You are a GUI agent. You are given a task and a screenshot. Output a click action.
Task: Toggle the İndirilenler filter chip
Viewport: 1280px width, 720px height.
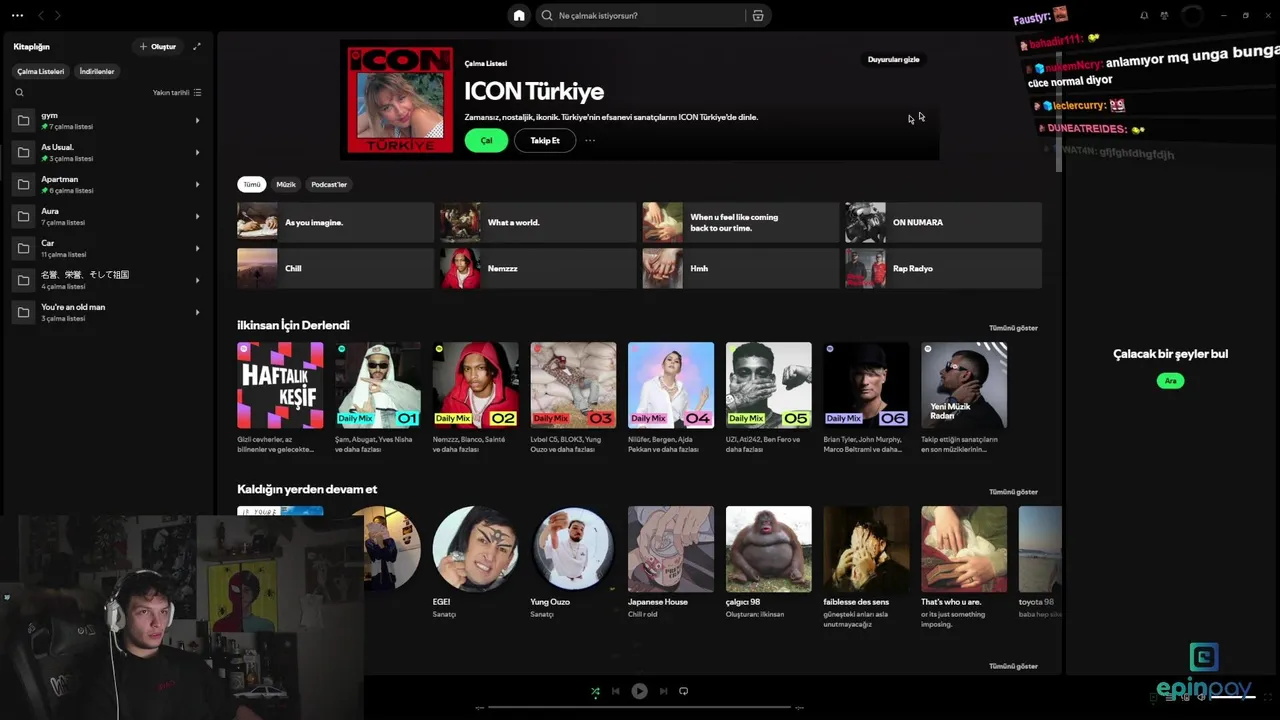97,71
